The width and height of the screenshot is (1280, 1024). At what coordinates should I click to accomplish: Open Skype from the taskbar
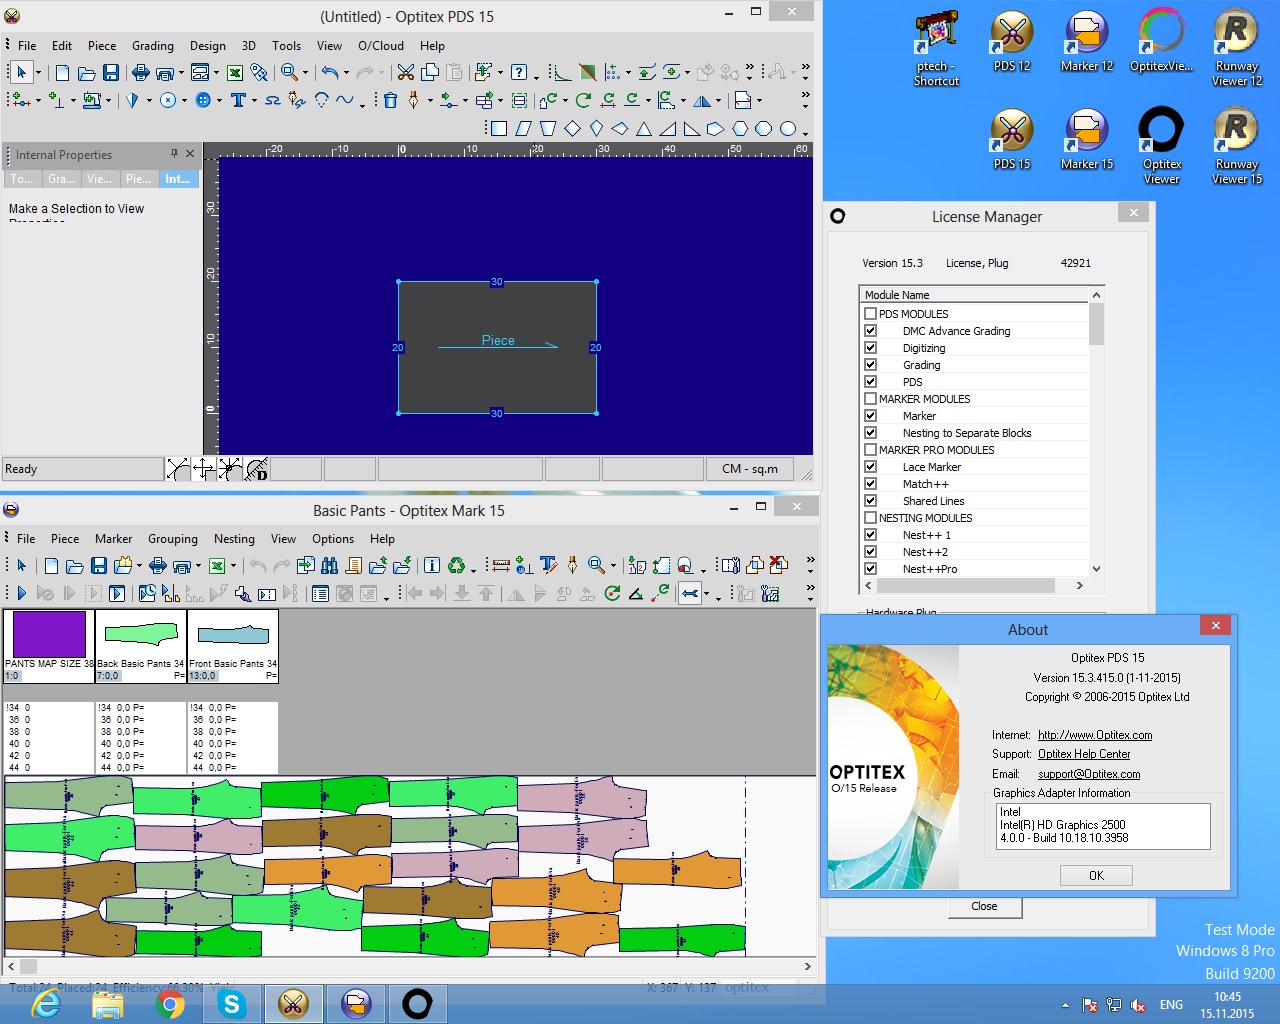coord(232,1003)
